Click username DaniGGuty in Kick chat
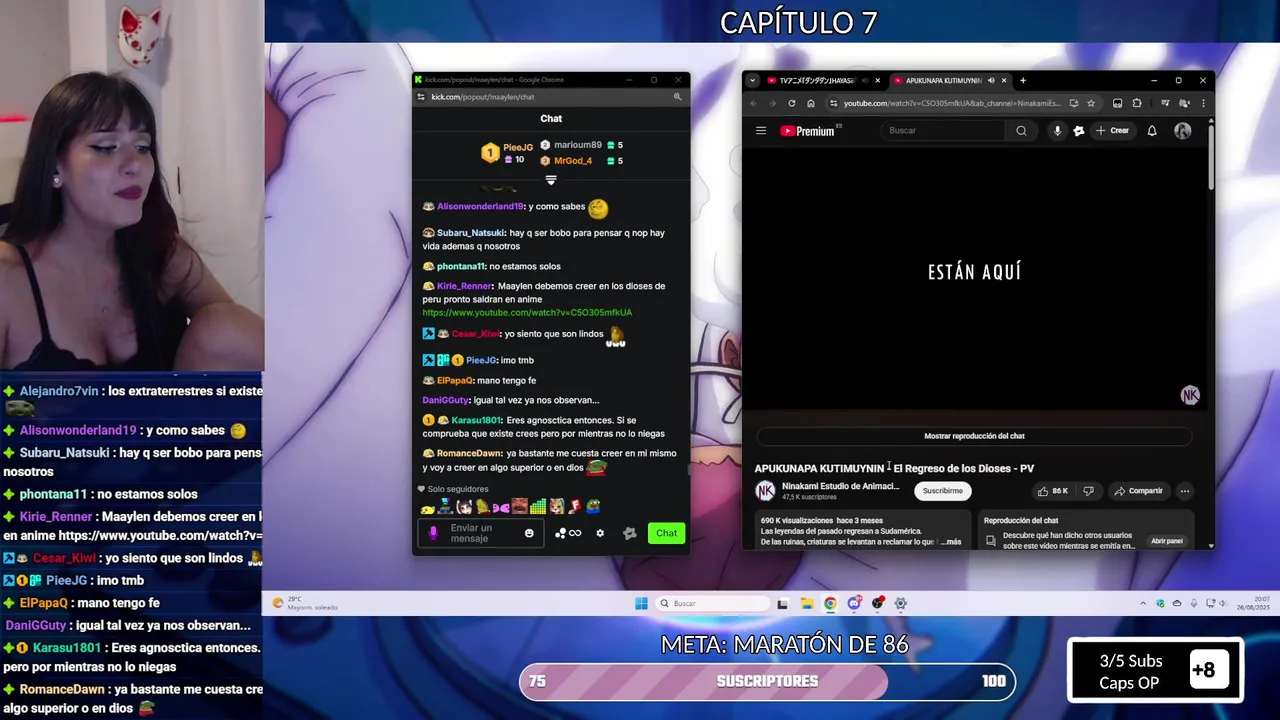Screen dimensions: 1280x720 click(x=445, y=400)
